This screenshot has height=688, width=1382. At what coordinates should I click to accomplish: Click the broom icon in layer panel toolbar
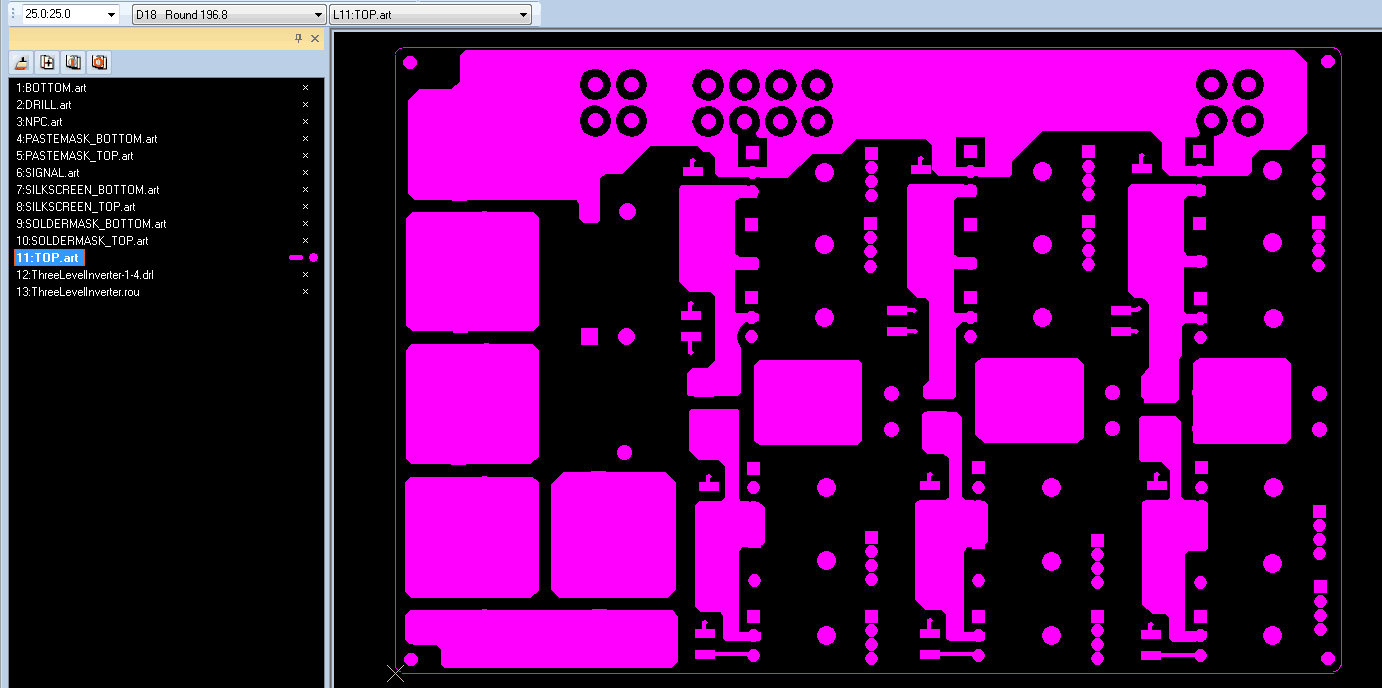tap(22, 63)
